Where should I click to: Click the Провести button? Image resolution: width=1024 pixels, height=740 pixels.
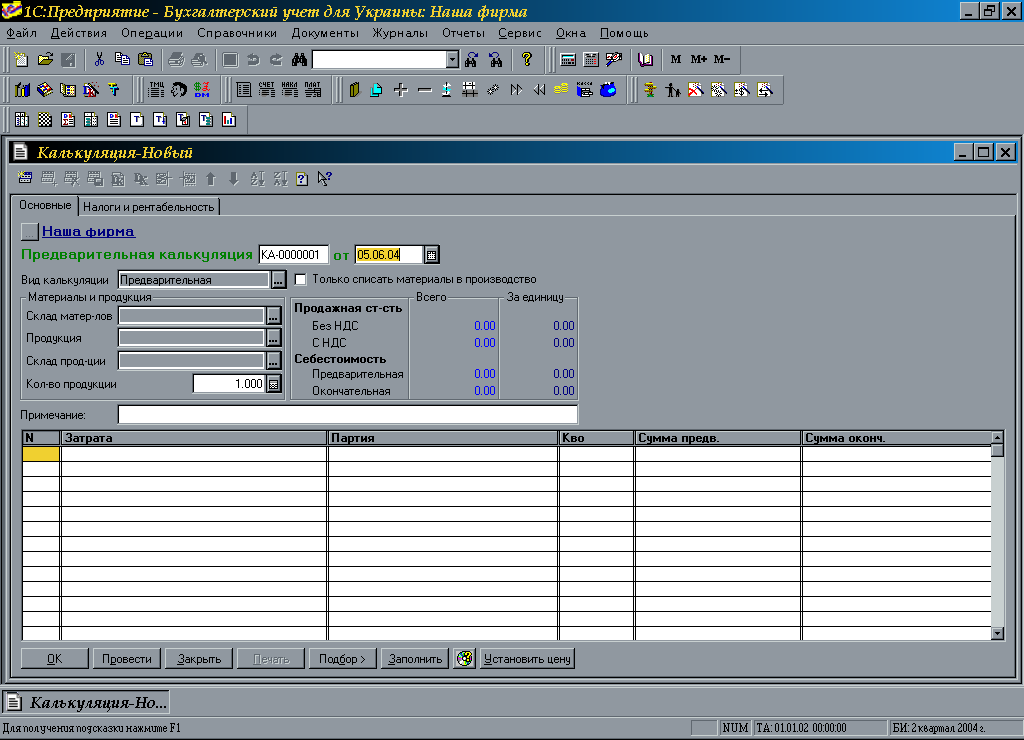point(127,659)
